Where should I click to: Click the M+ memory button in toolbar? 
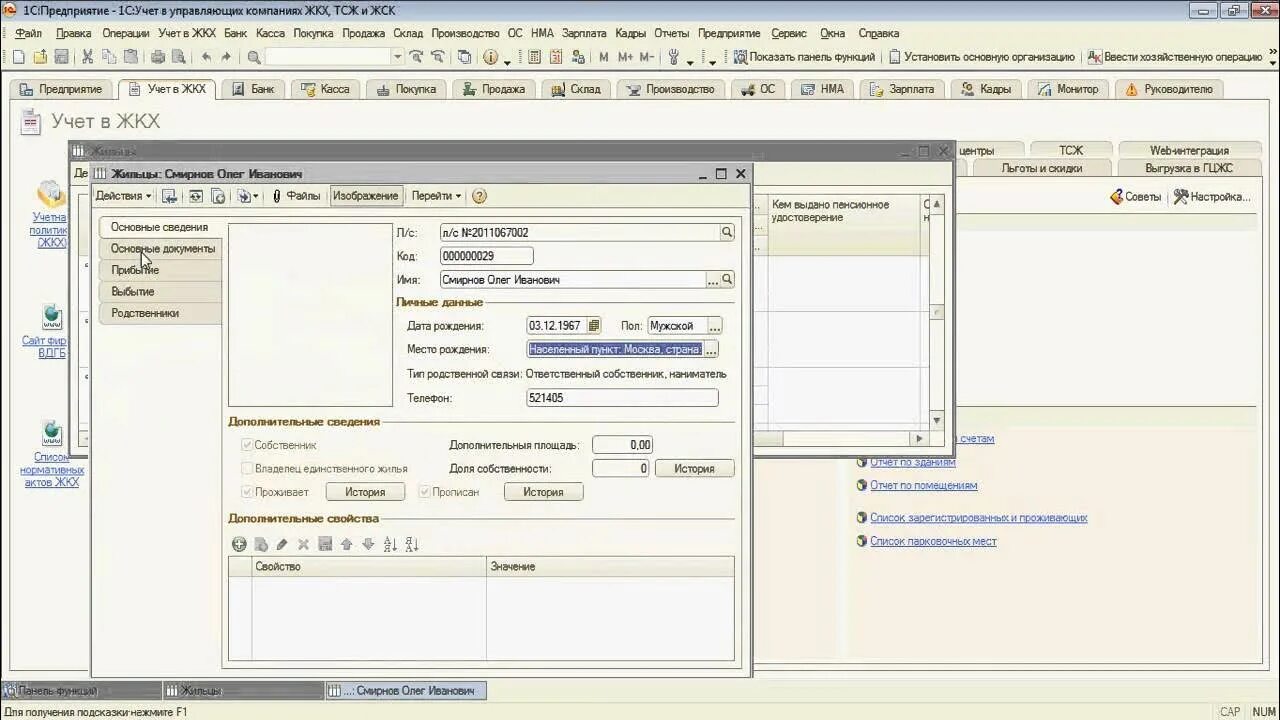coord(625,57)
